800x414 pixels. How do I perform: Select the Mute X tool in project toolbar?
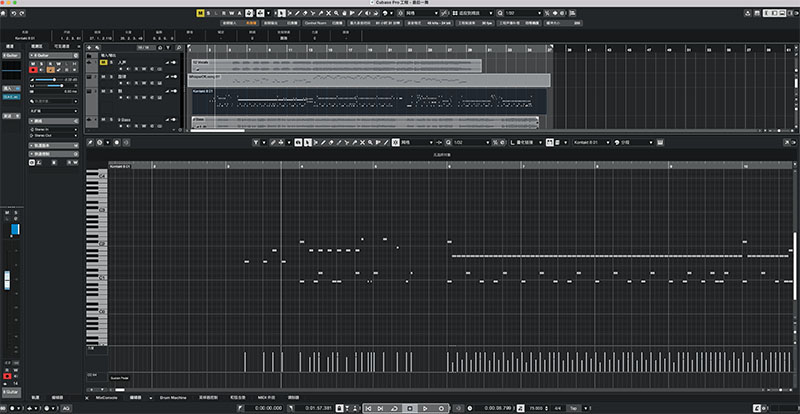[328, 13]
